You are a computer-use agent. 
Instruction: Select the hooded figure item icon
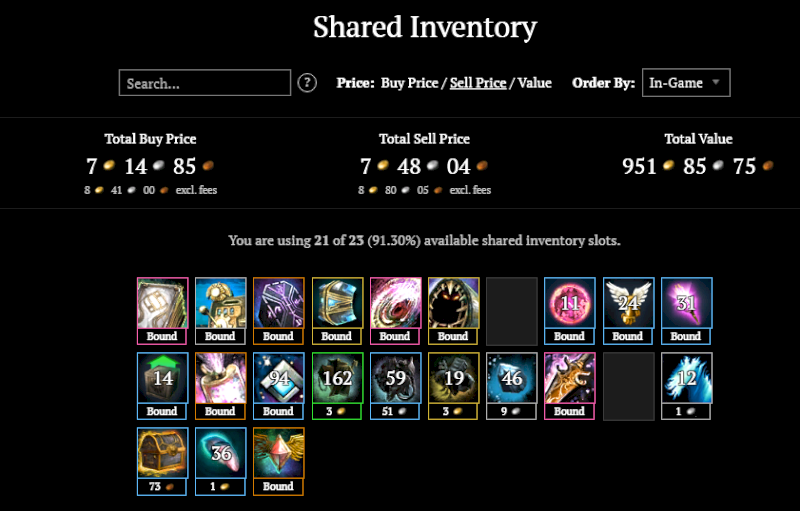(x=453, y=303)
